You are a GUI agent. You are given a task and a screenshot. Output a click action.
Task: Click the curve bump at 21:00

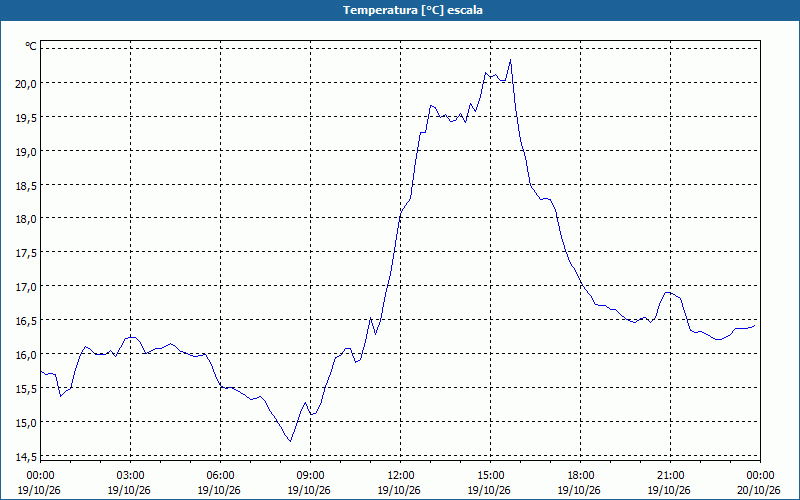(668, 293)
